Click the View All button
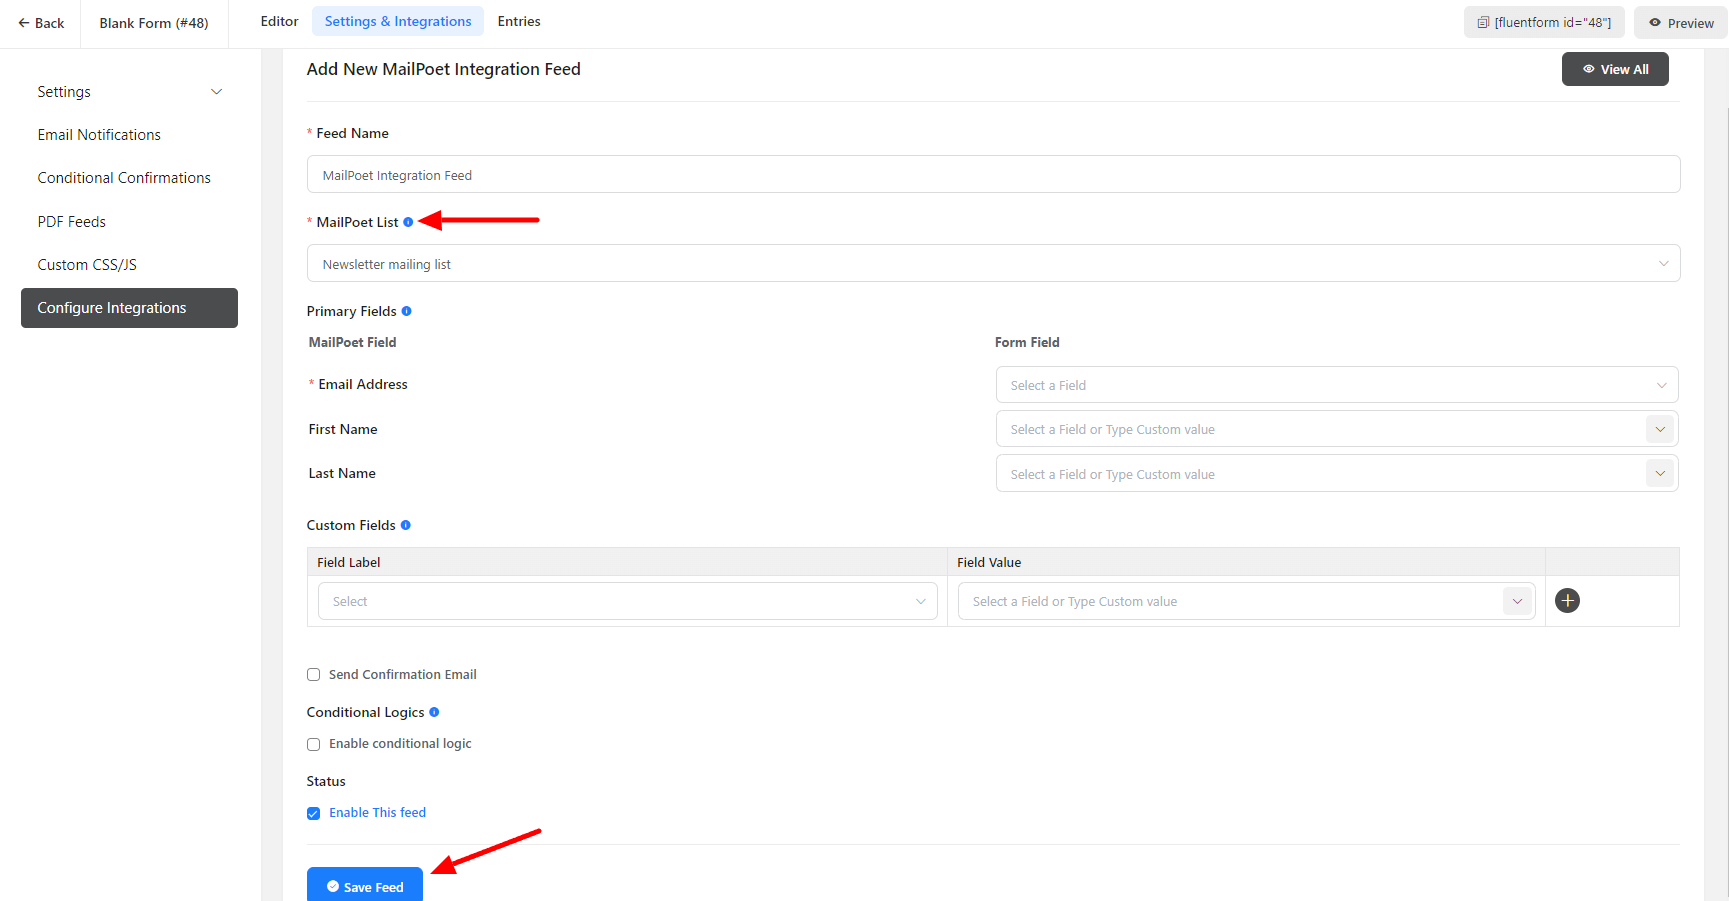The height and width of the screenshot is (901, 1729). coord(1614,69)
